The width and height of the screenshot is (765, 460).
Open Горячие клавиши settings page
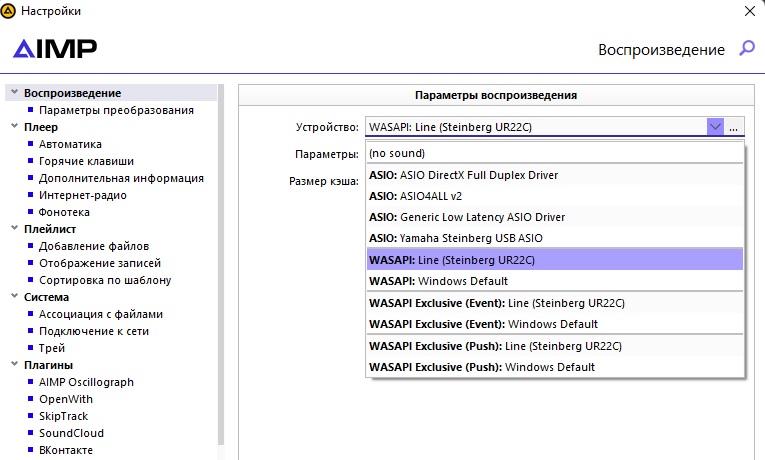click(86, 161)
